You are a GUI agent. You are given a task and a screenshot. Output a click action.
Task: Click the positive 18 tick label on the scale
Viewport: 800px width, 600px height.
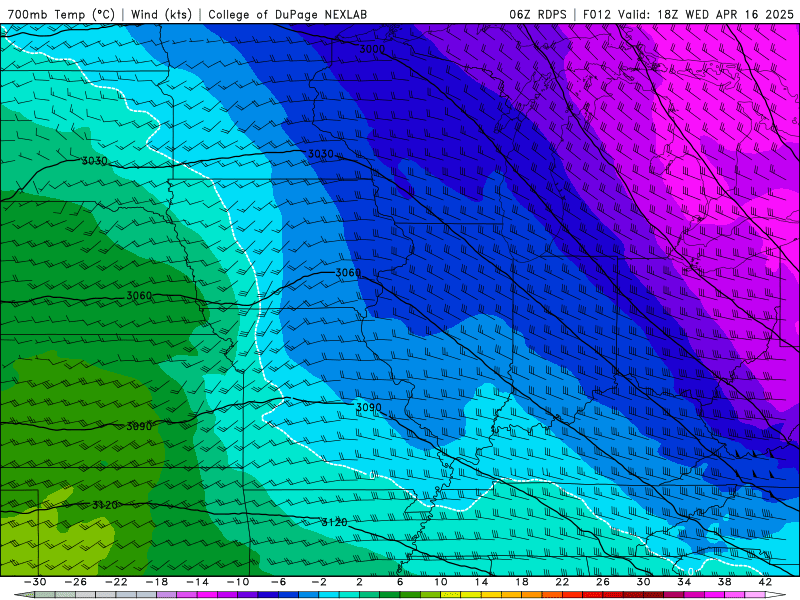pos(521,582)
